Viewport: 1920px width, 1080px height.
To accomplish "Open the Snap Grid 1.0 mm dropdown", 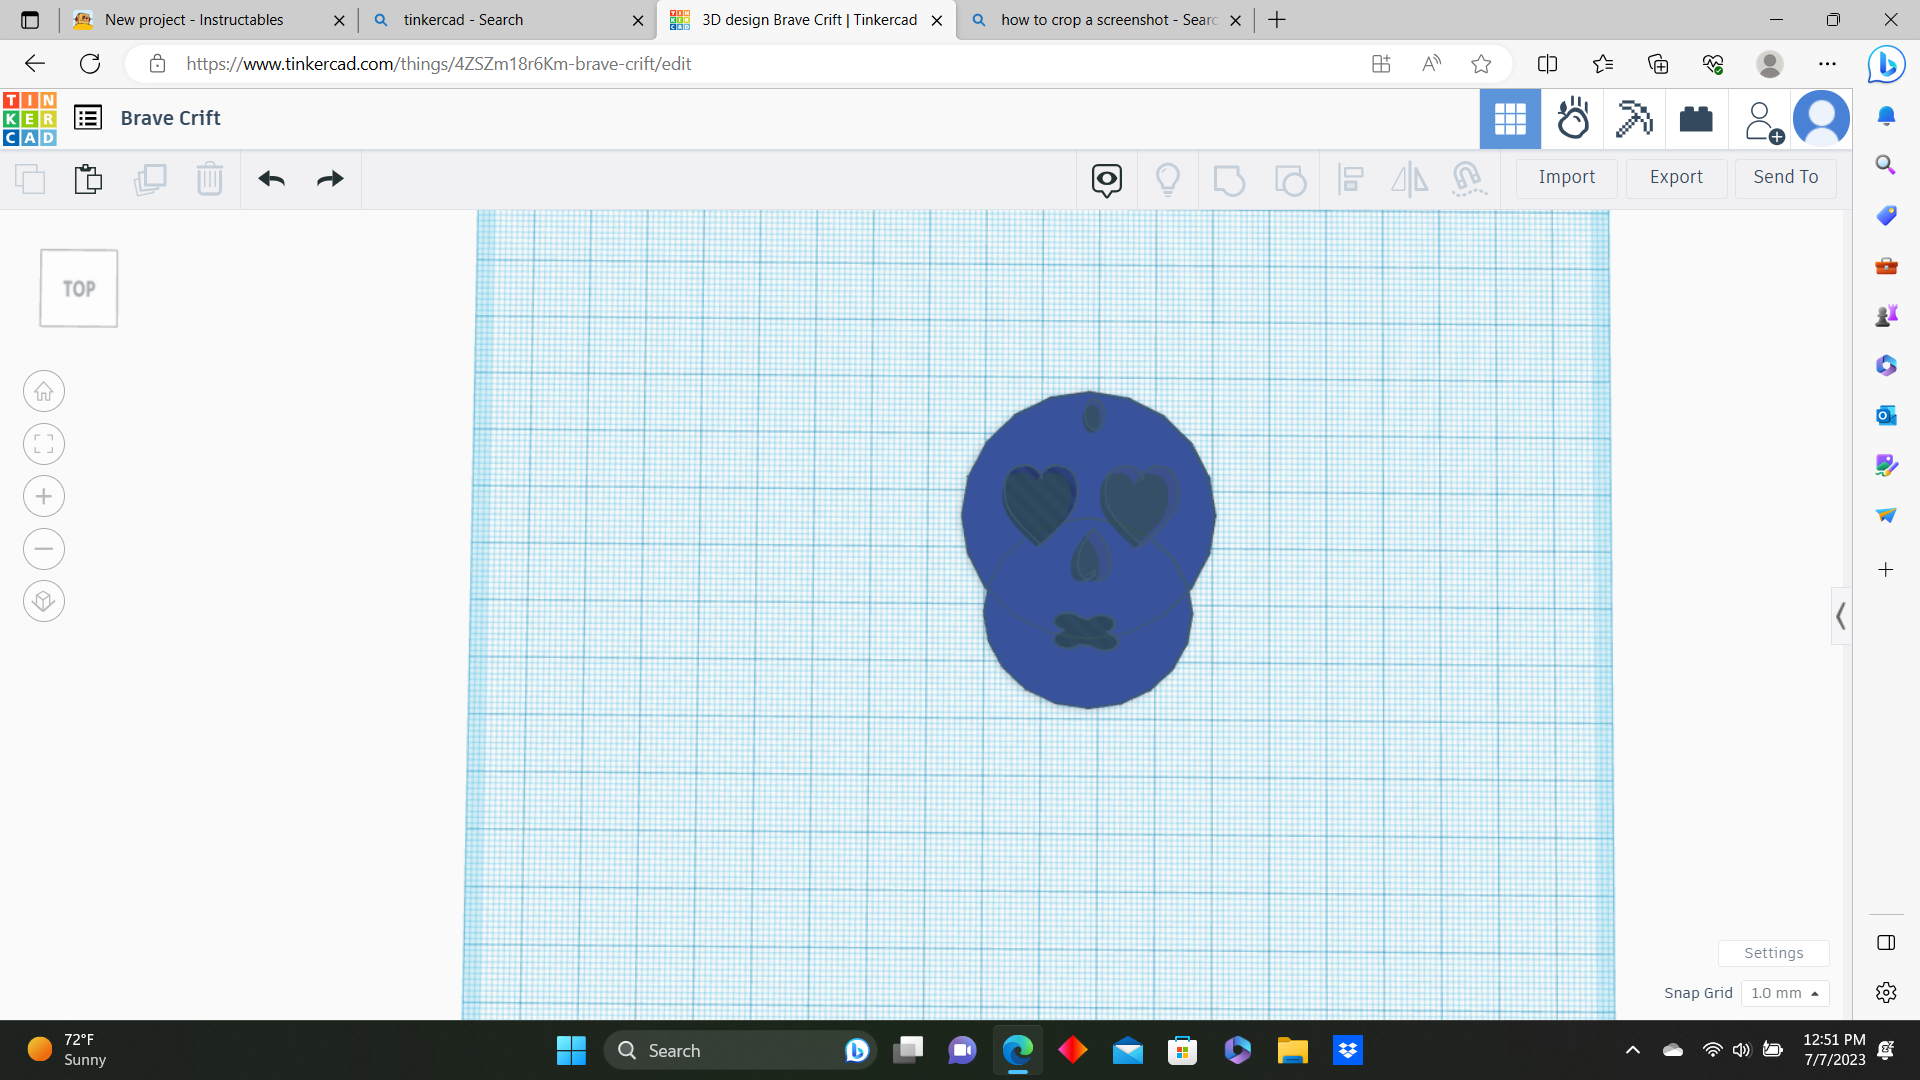I will (1785, 993).
